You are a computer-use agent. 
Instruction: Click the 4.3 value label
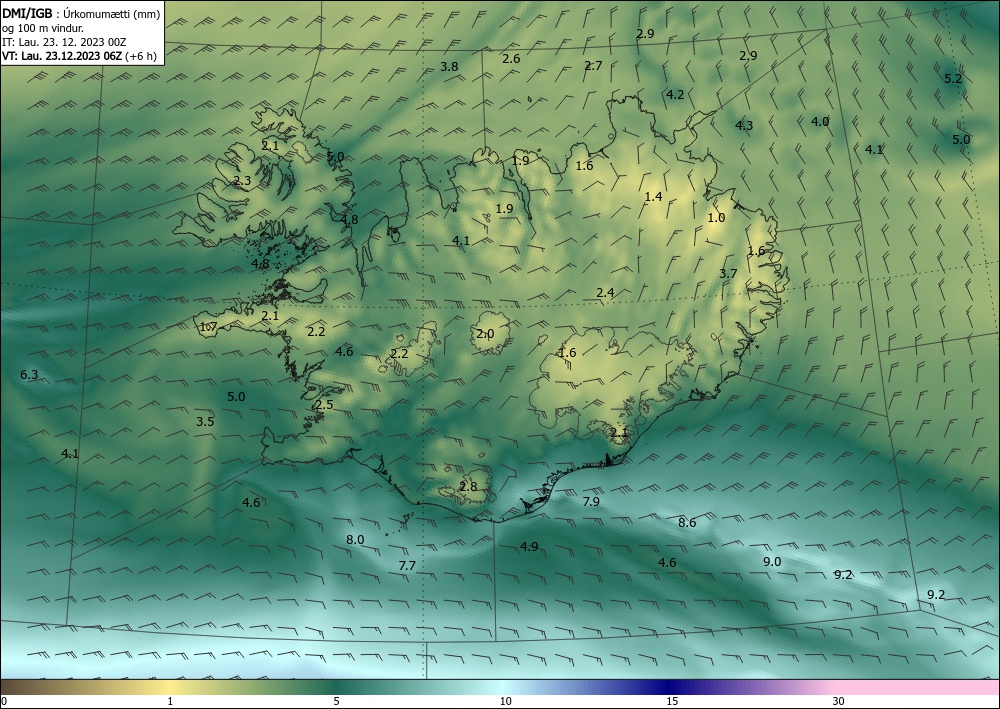point(744,126)
